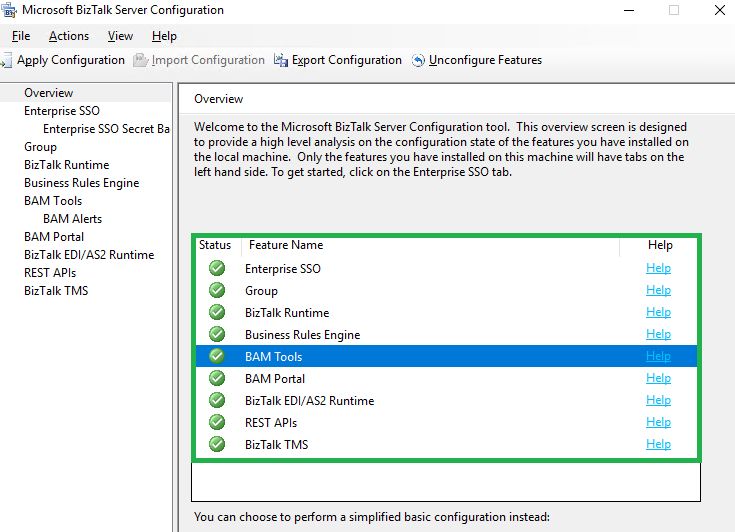Click Export Configuration label in toolbar

347,60
